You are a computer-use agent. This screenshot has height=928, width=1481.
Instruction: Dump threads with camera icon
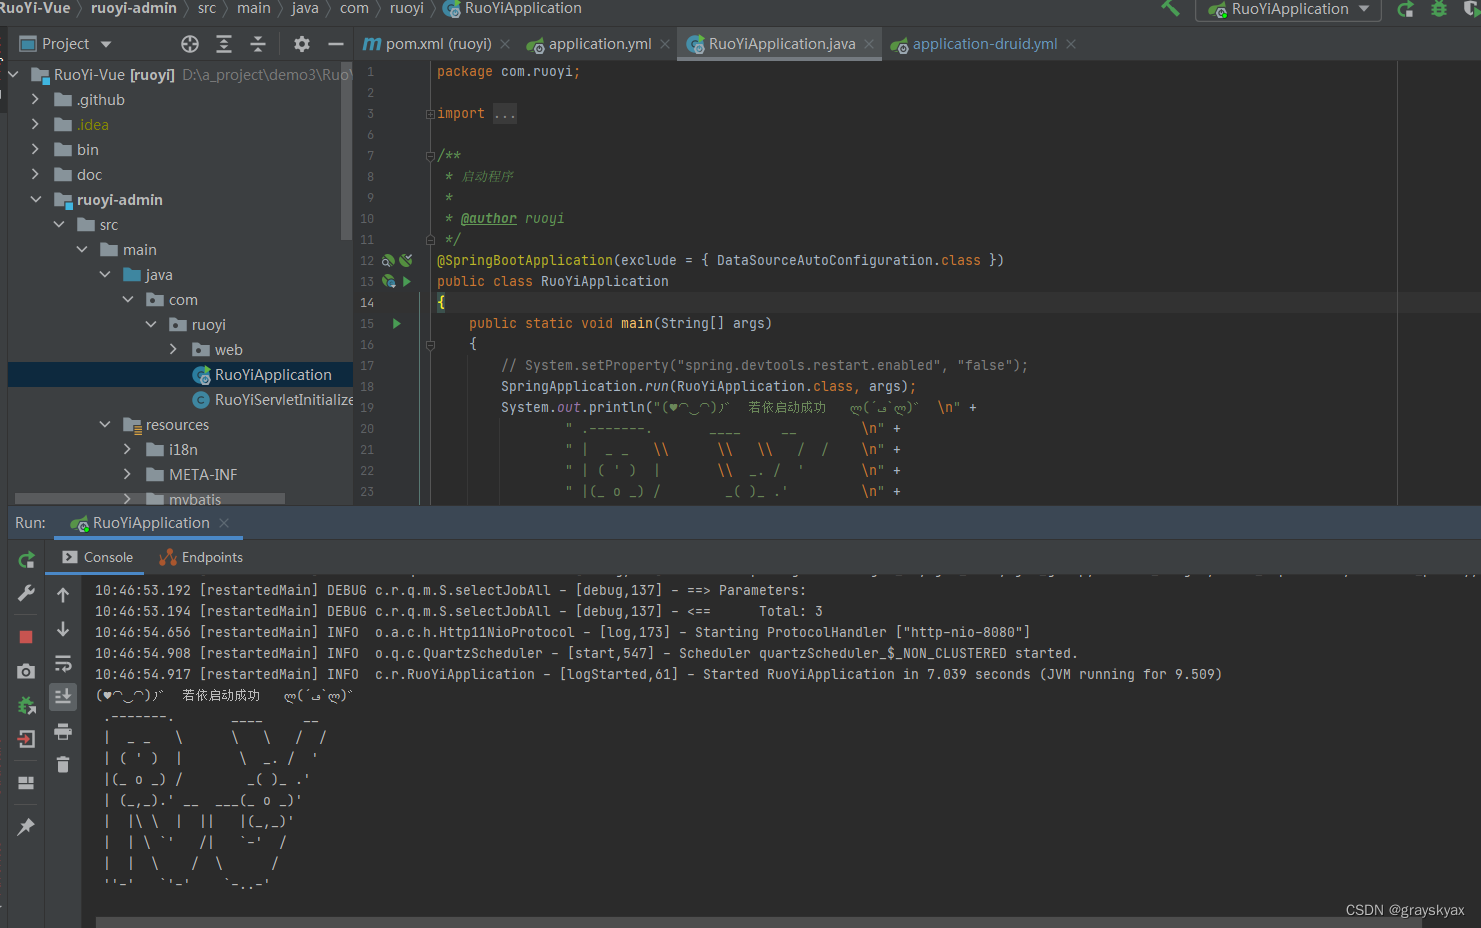point(26,671)
